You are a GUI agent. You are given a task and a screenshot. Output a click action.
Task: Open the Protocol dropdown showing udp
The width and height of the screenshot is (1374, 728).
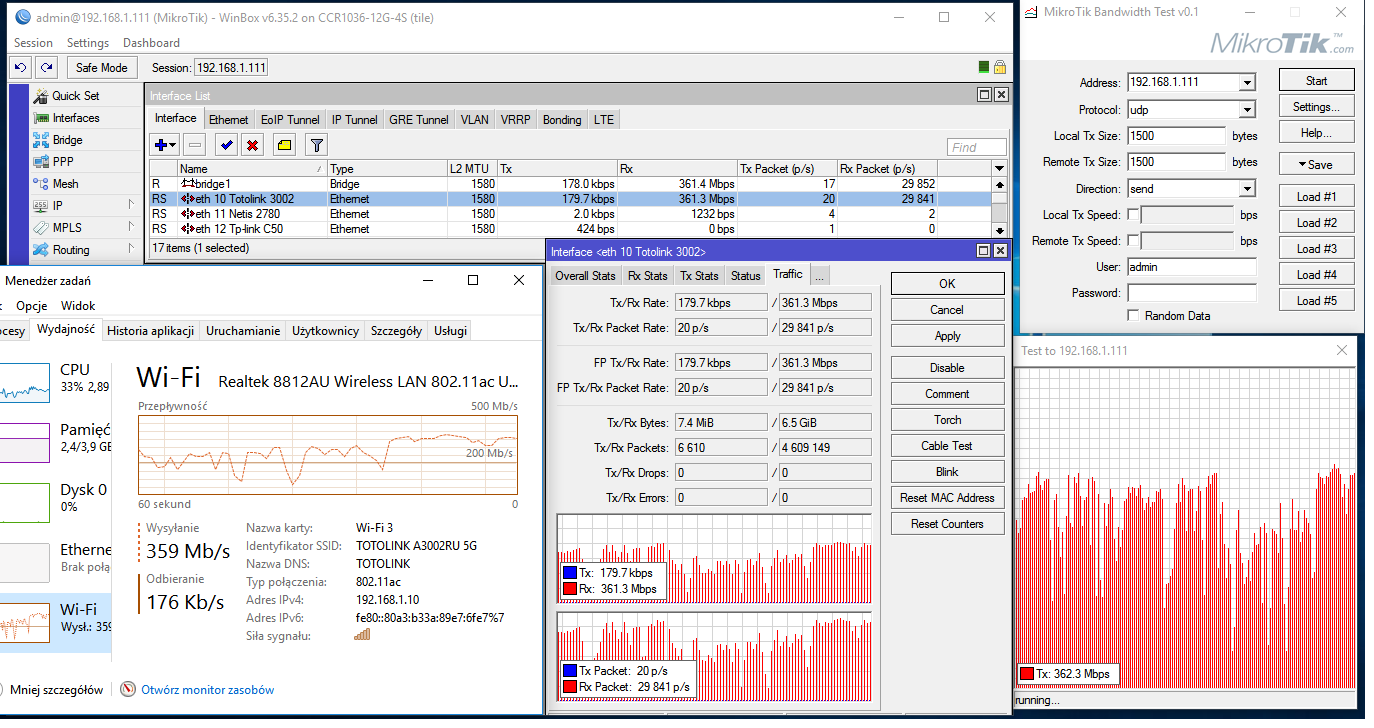pyautogui.click(x=1246, y=110)
